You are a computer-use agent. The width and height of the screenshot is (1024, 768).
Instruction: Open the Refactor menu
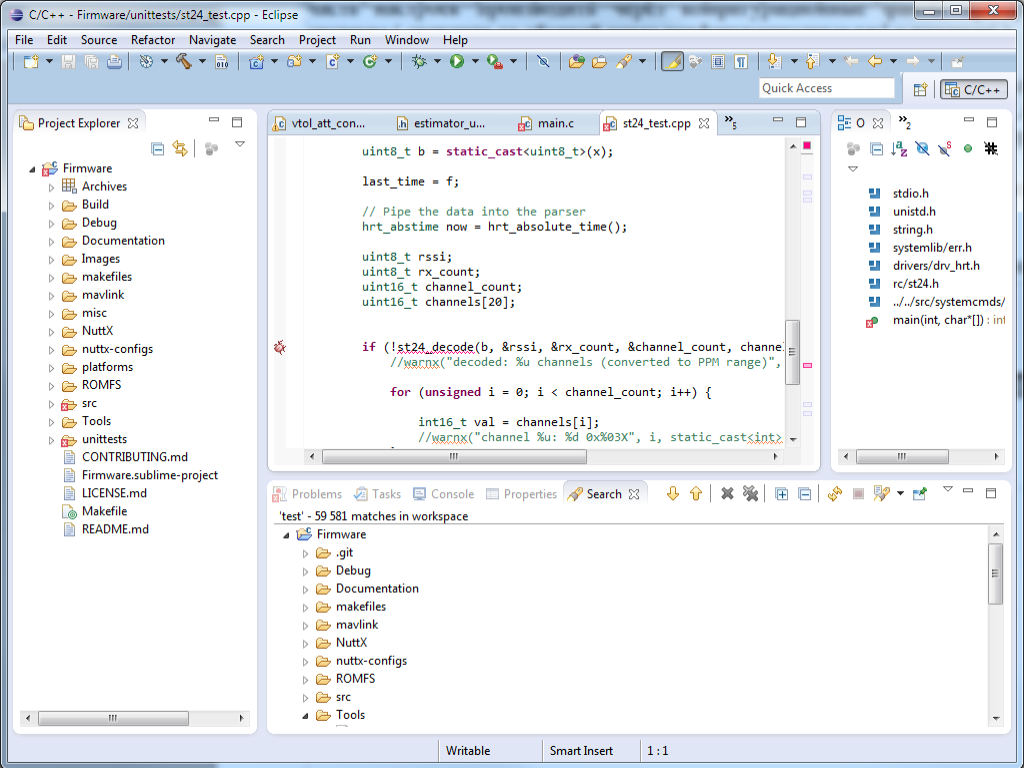pos(153,40)
